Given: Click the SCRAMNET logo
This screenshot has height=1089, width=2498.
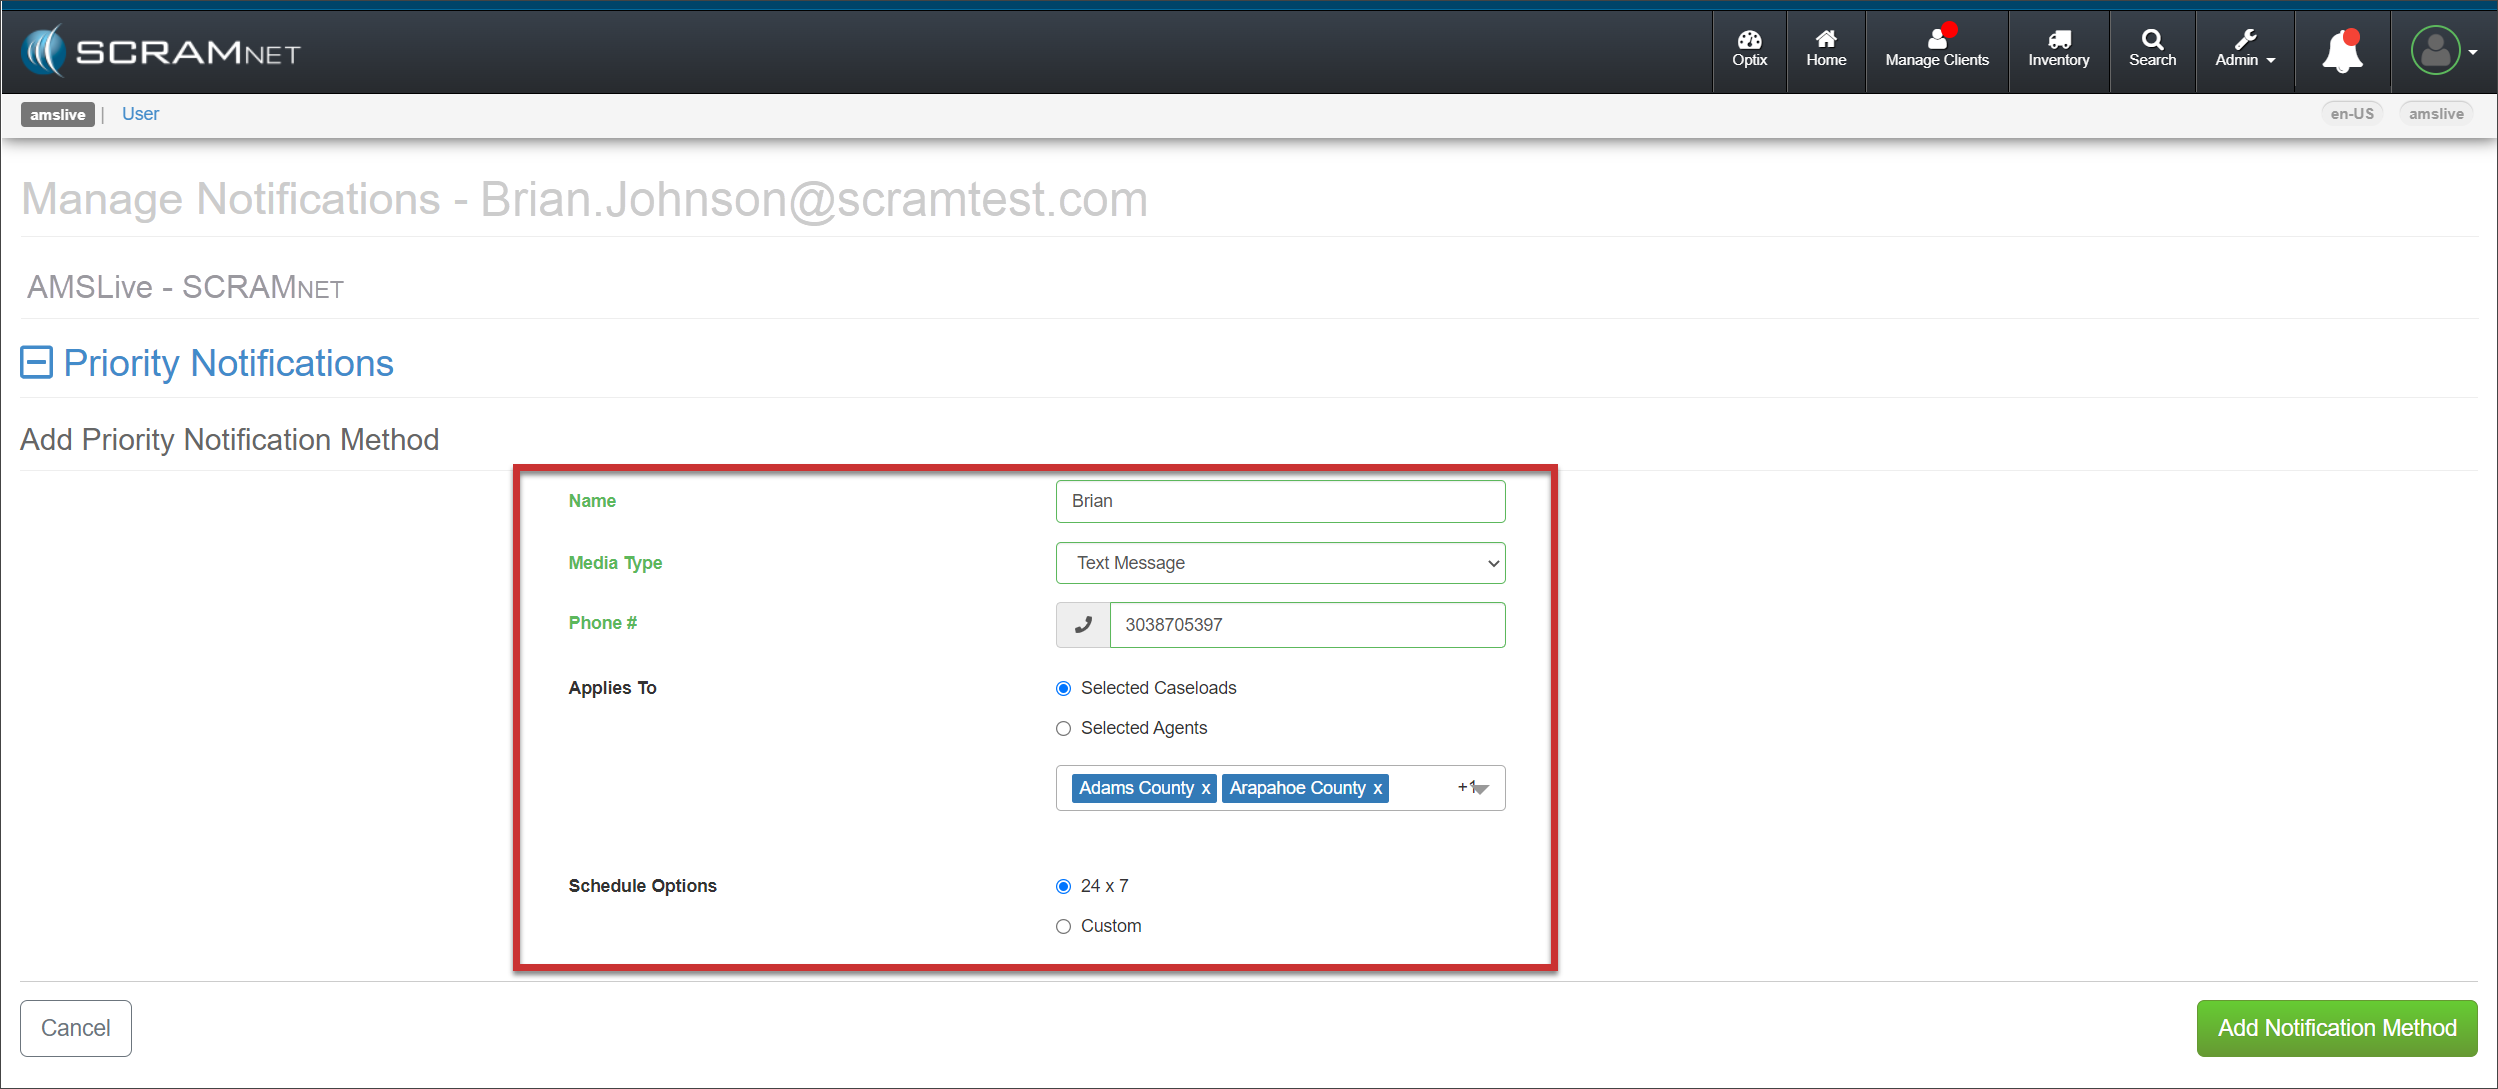Looking at the screenshot, I should tap(162, 52).
